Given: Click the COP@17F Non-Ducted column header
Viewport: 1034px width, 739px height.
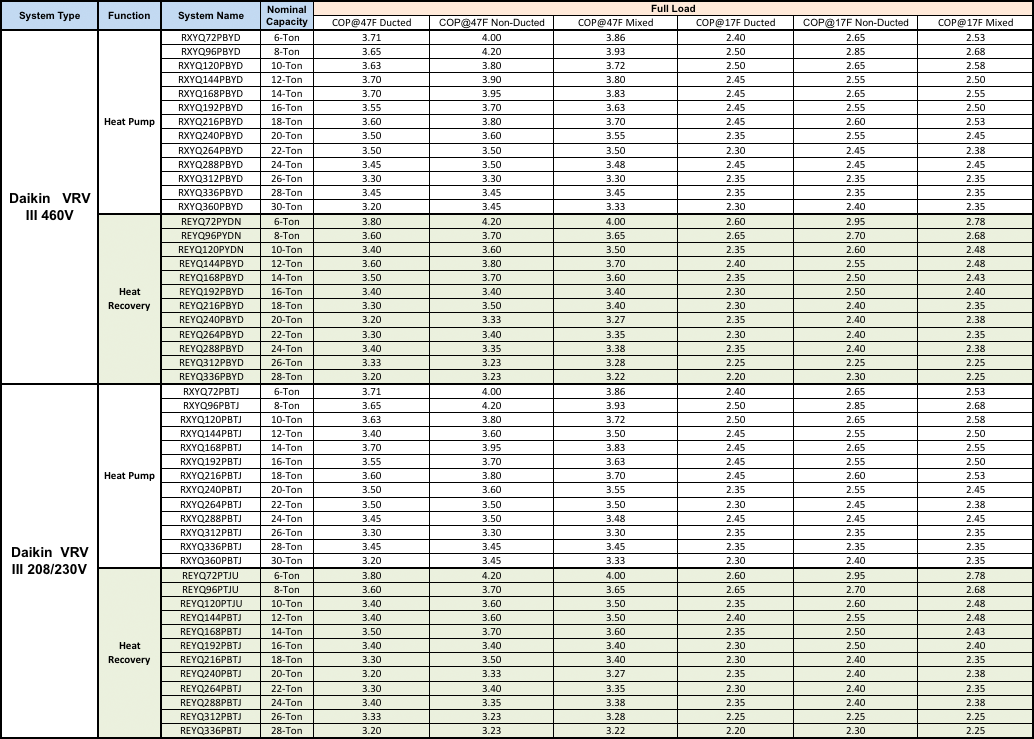Looking at the screenshot, I should click(855, 22).
